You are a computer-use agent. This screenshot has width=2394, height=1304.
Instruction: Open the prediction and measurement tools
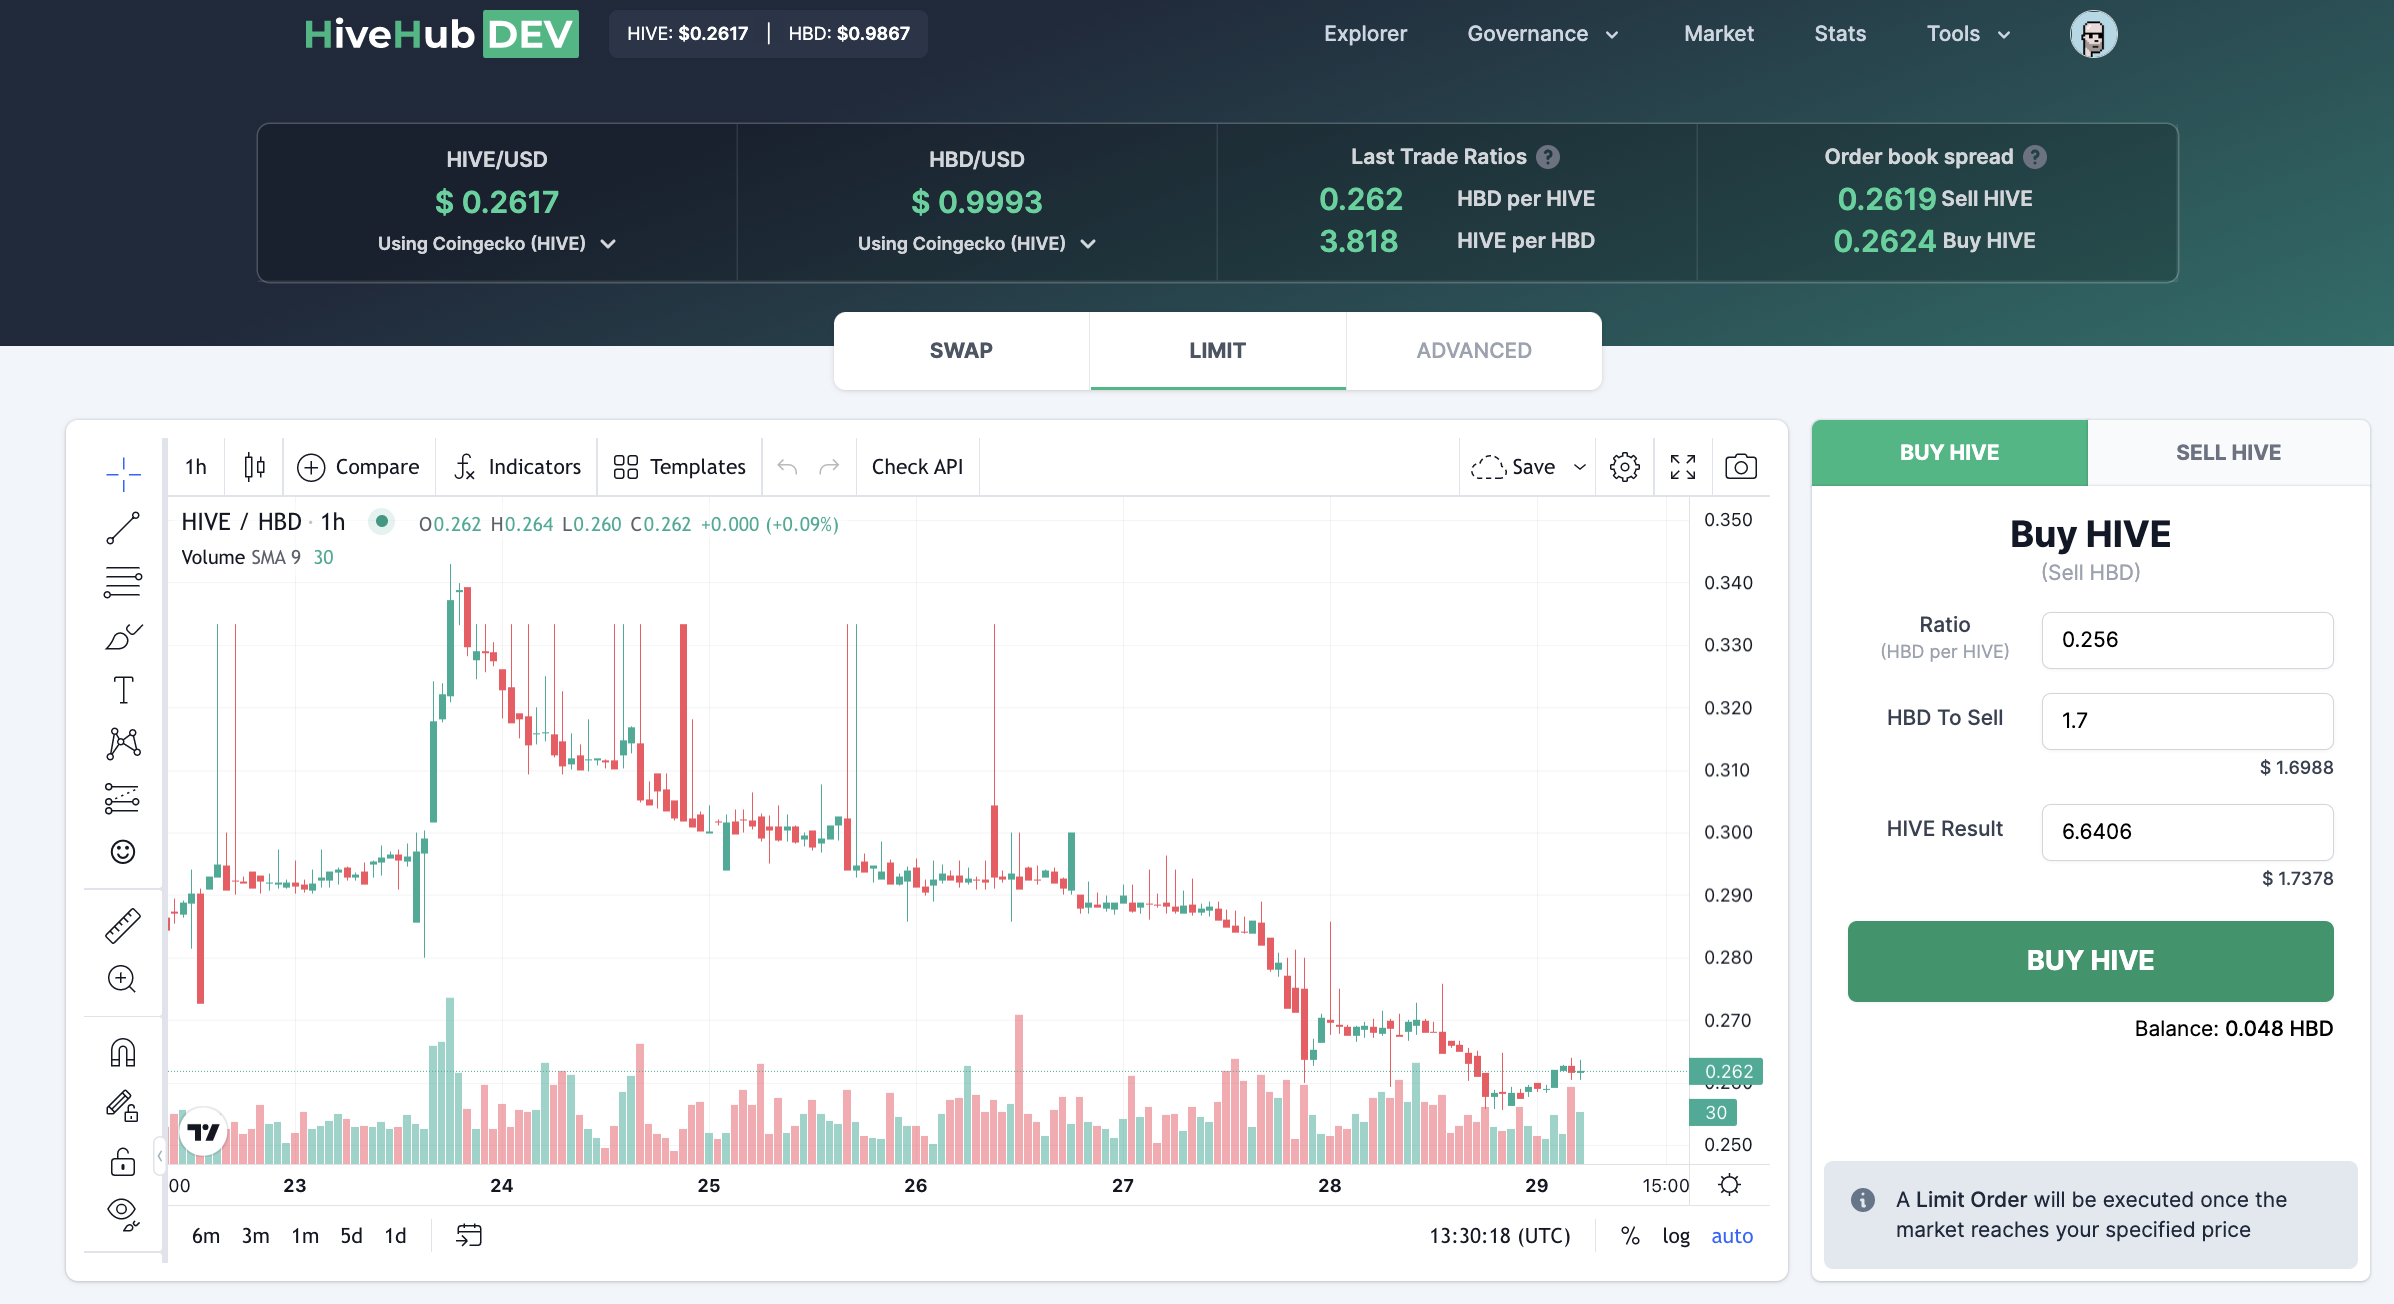tap(123, 797)
